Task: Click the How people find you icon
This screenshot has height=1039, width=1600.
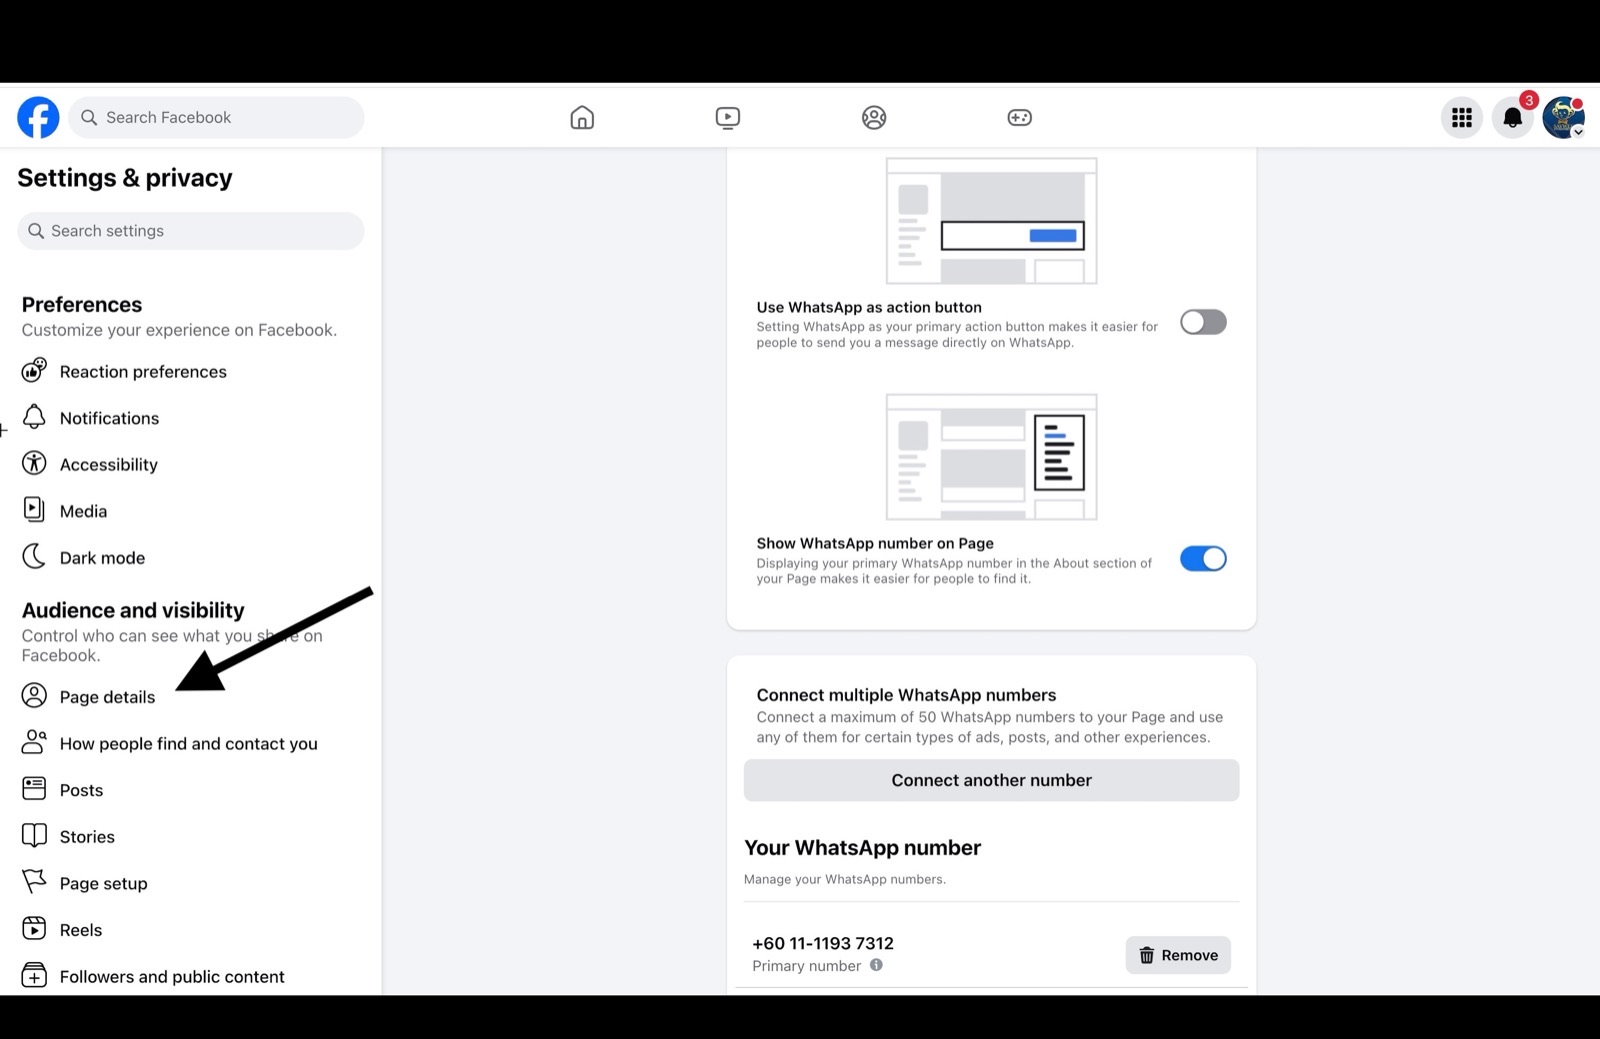Action: click(x=34, y=742)
